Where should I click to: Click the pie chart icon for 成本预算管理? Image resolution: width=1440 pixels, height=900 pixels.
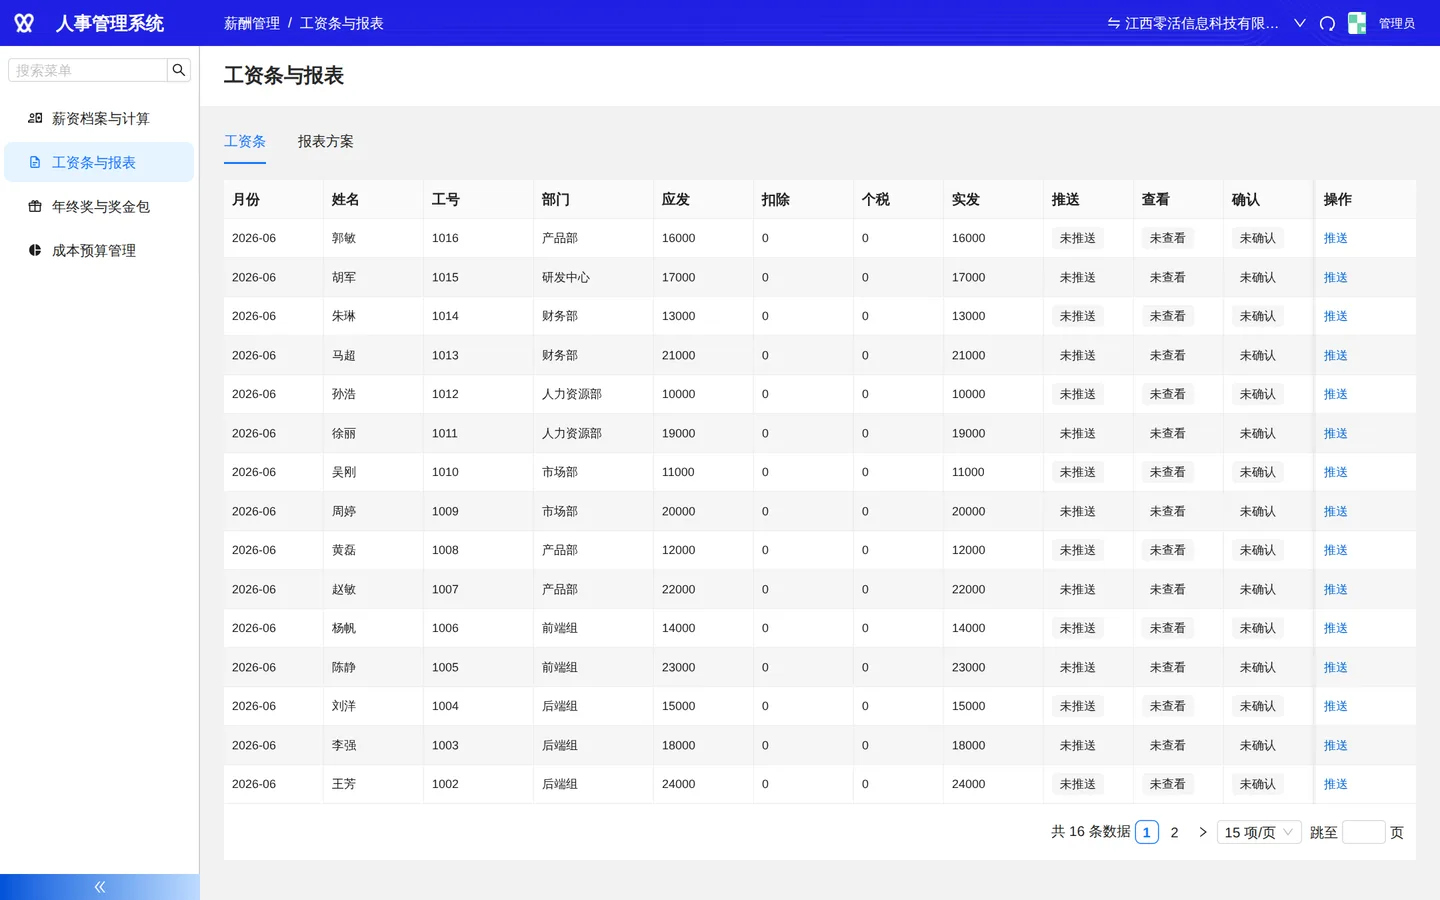(x=35, y=250)
